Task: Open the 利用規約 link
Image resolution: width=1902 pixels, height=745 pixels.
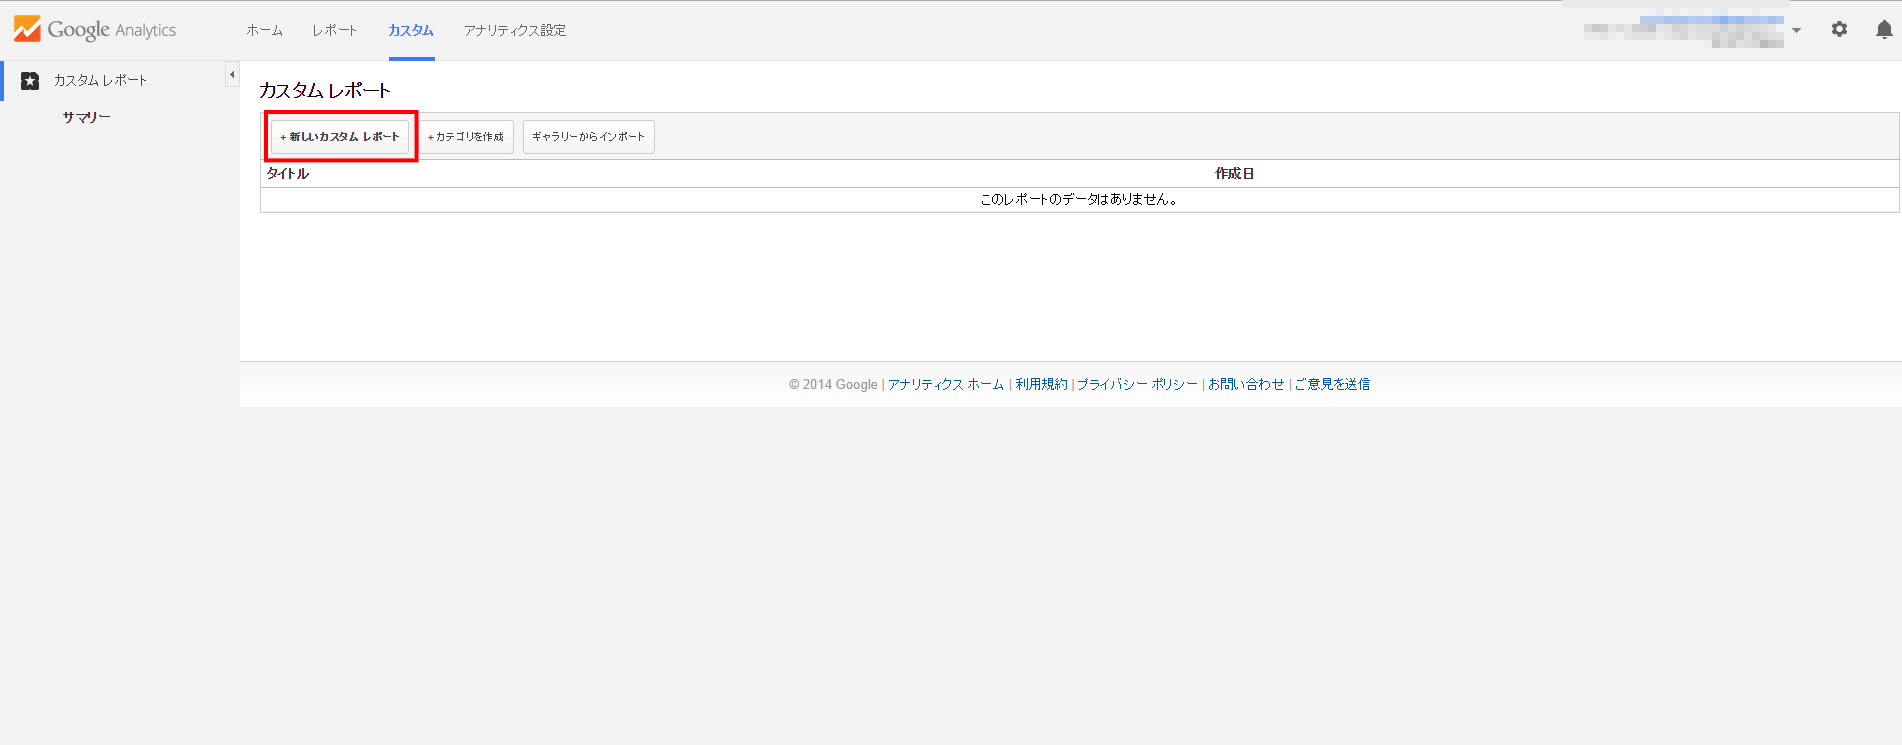Action: (x=1041, y=385)
